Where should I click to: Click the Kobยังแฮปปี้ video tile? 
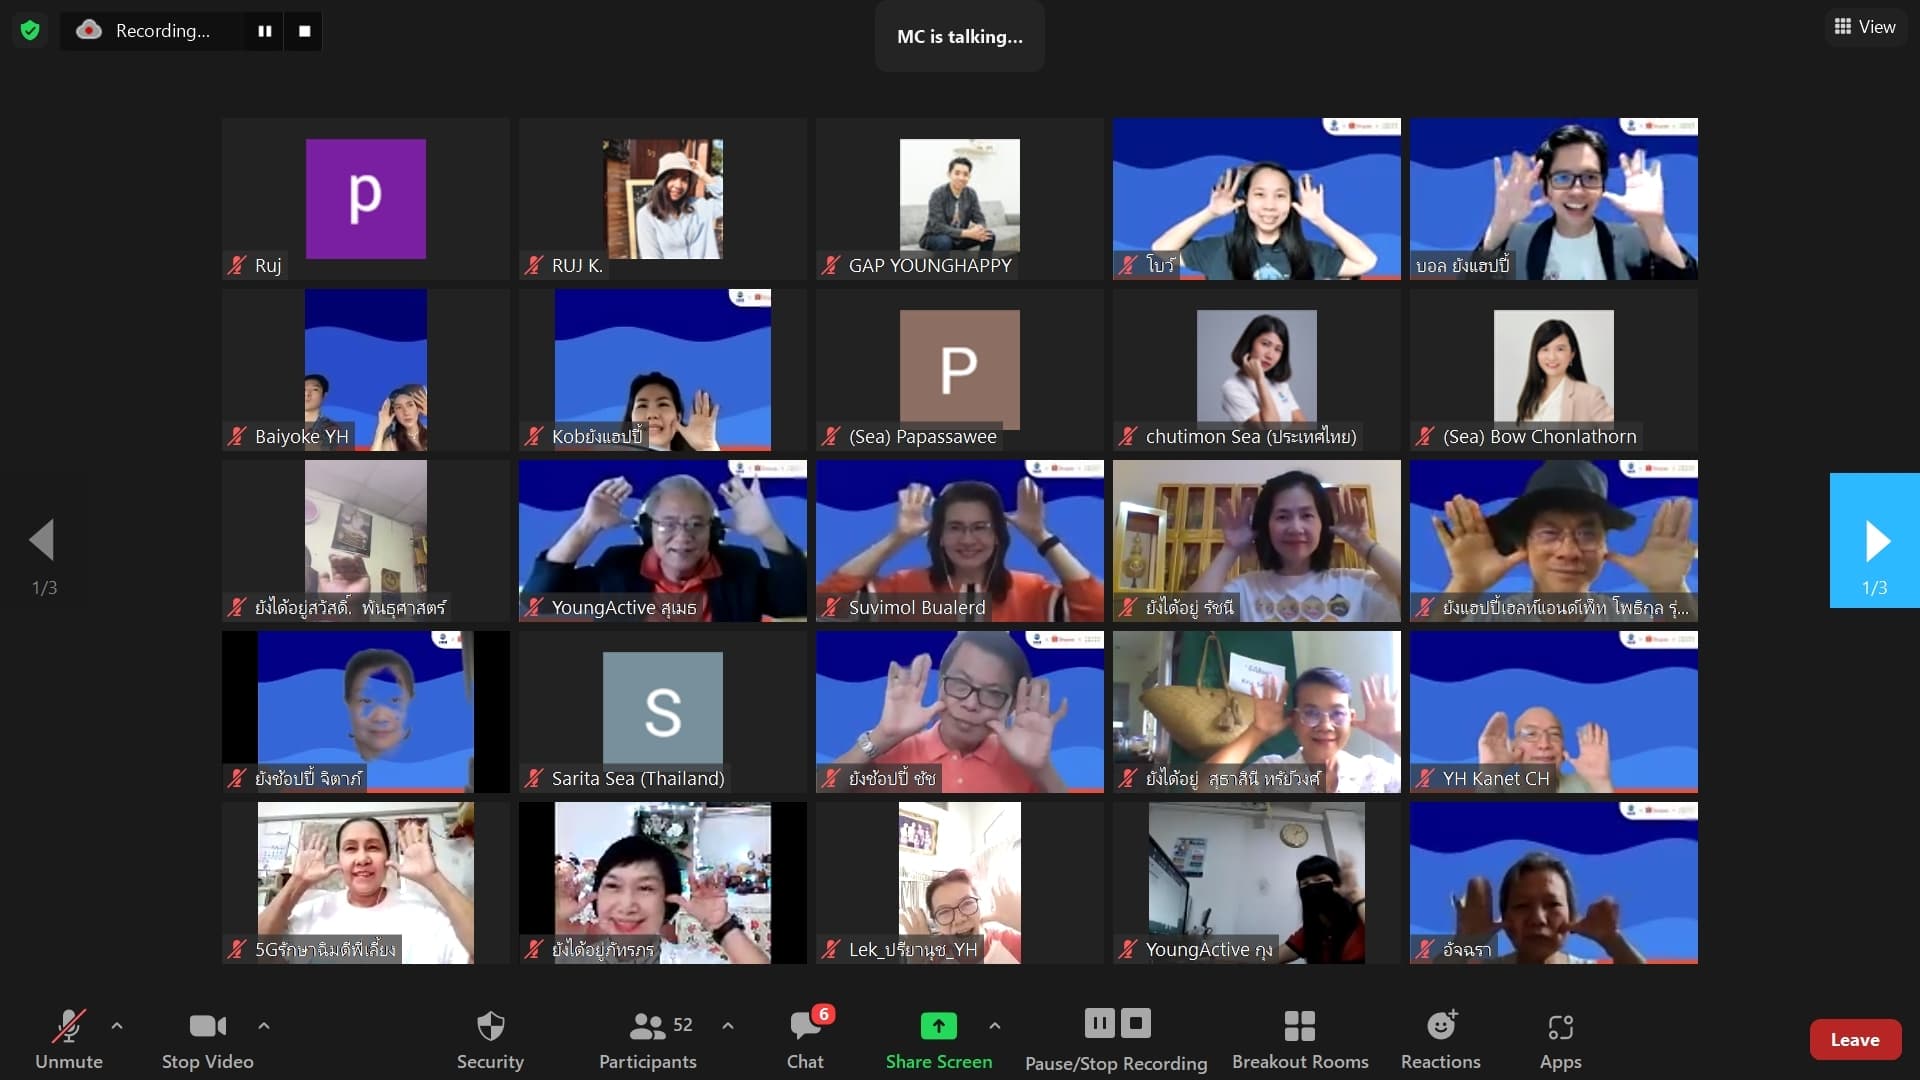pyautogui.click(x=663, y=370)
